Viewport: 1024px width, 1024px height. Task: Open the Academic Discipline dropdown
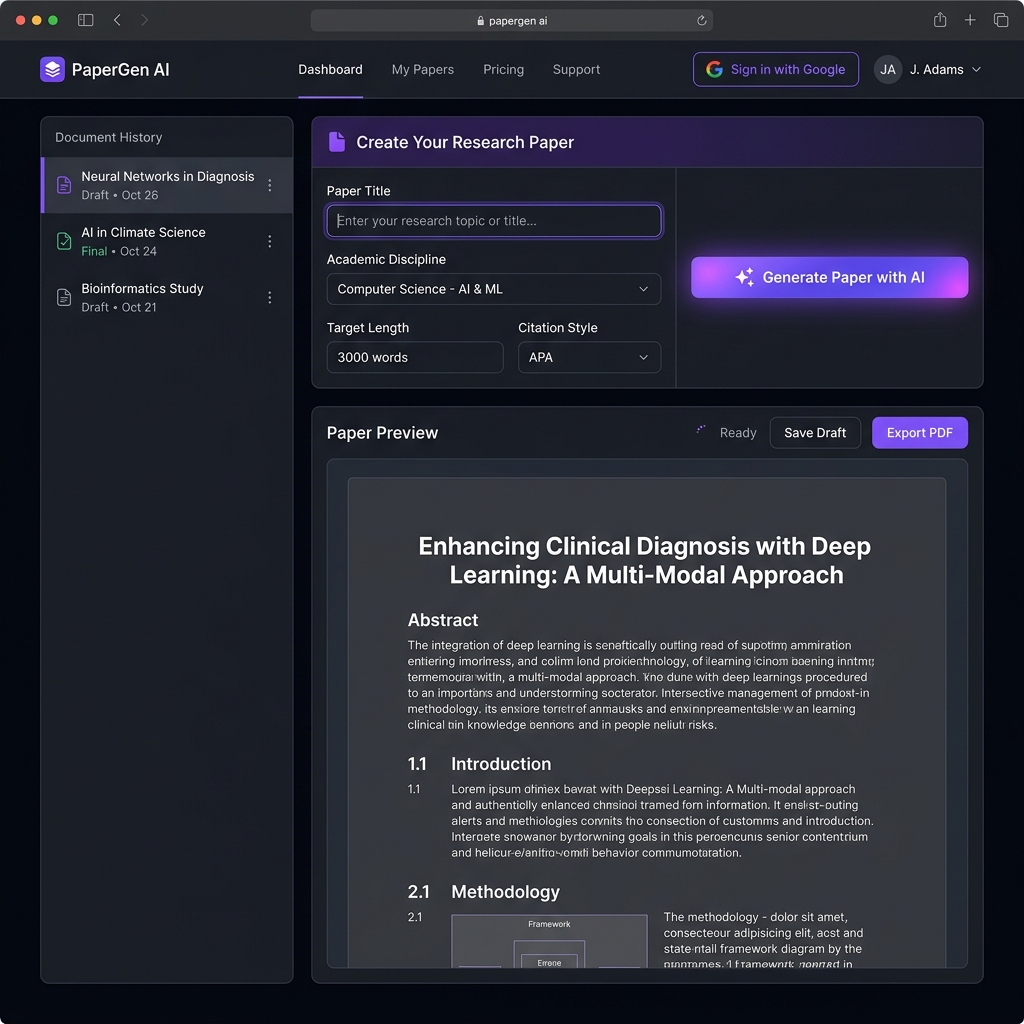pos(494,289)
